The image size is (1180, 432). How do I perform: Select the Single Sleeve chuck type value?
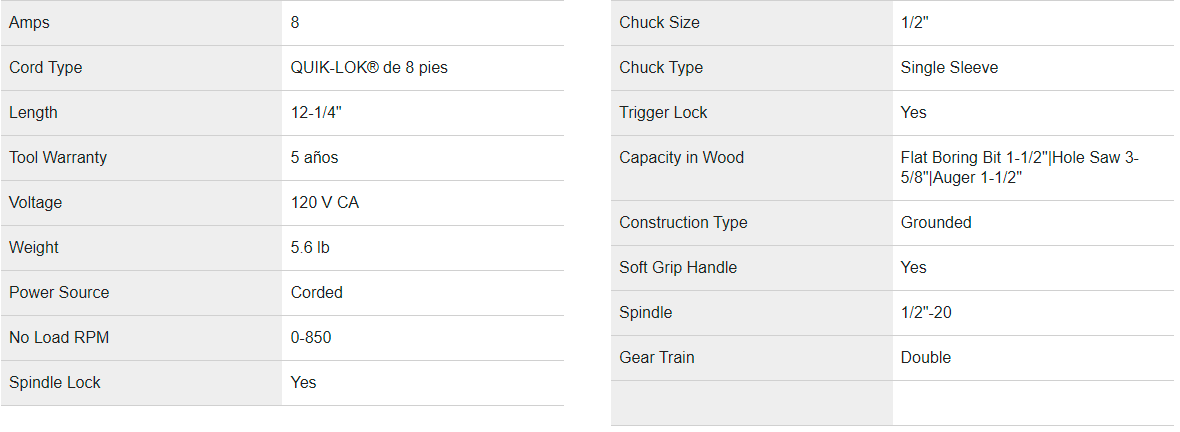tap(949, 67)
